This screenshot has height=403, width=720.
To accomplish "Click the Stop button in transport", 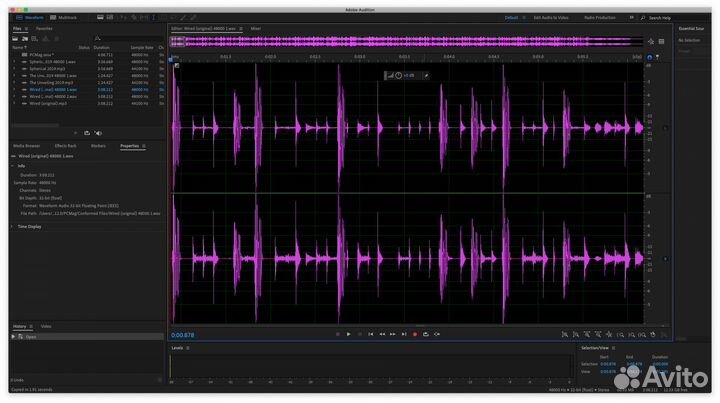I will click(338, 334).
